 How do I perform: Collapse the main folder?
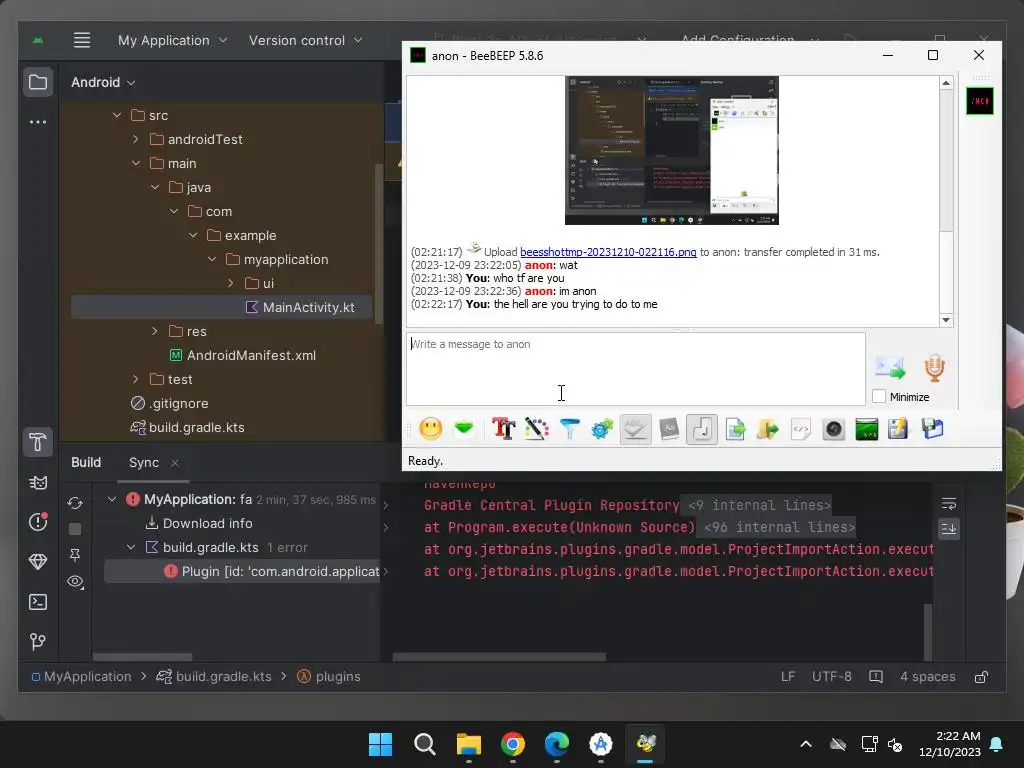pos(136,163)
